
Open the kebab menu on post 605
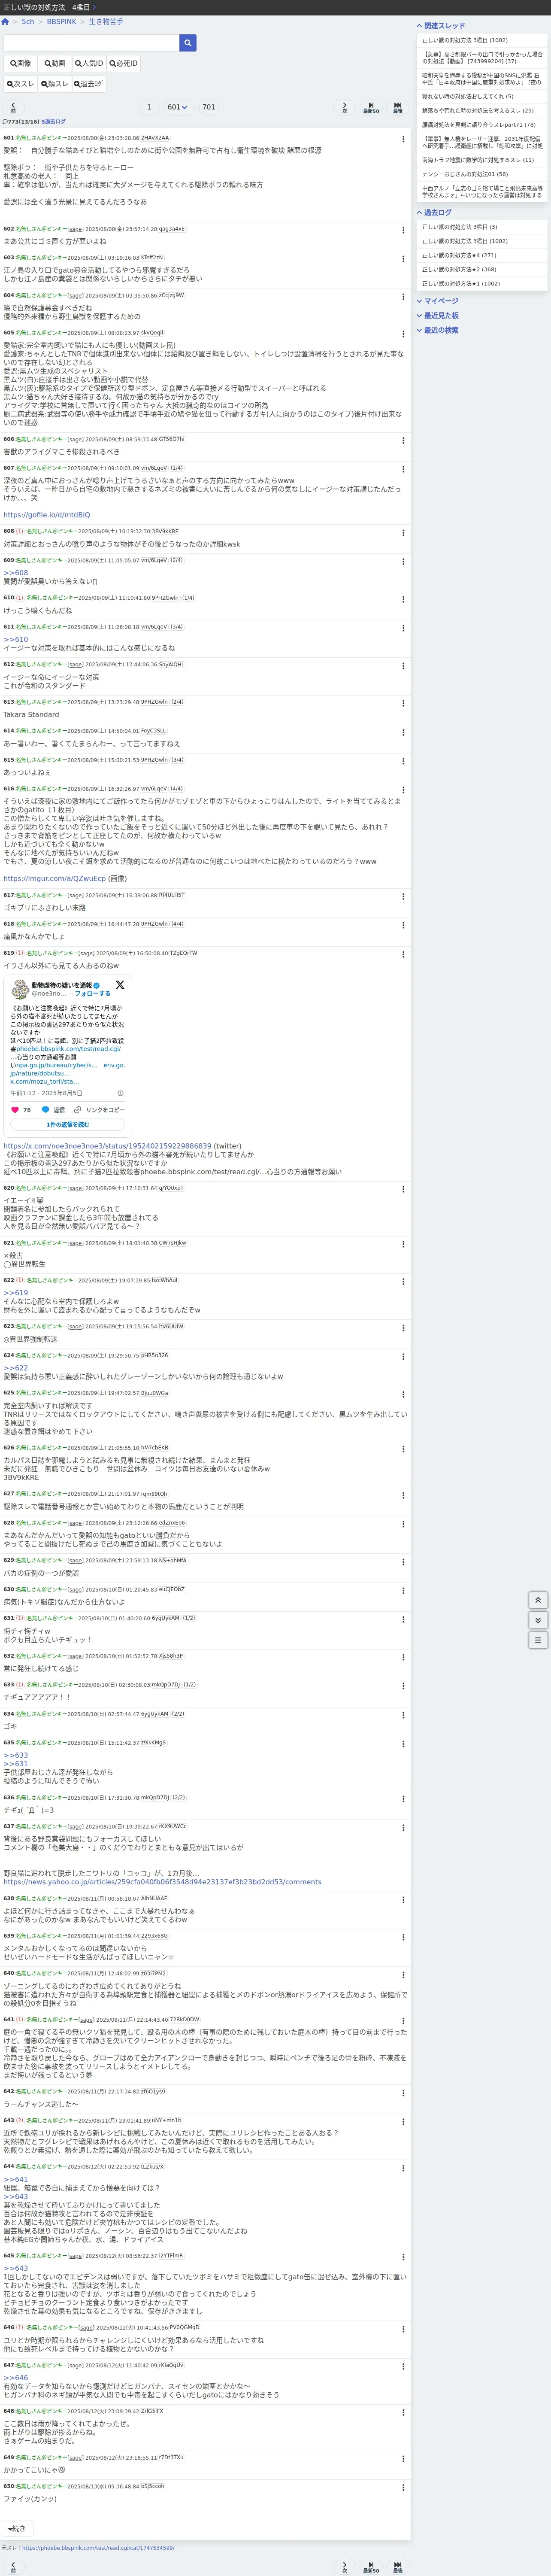[x=403, y=334]
